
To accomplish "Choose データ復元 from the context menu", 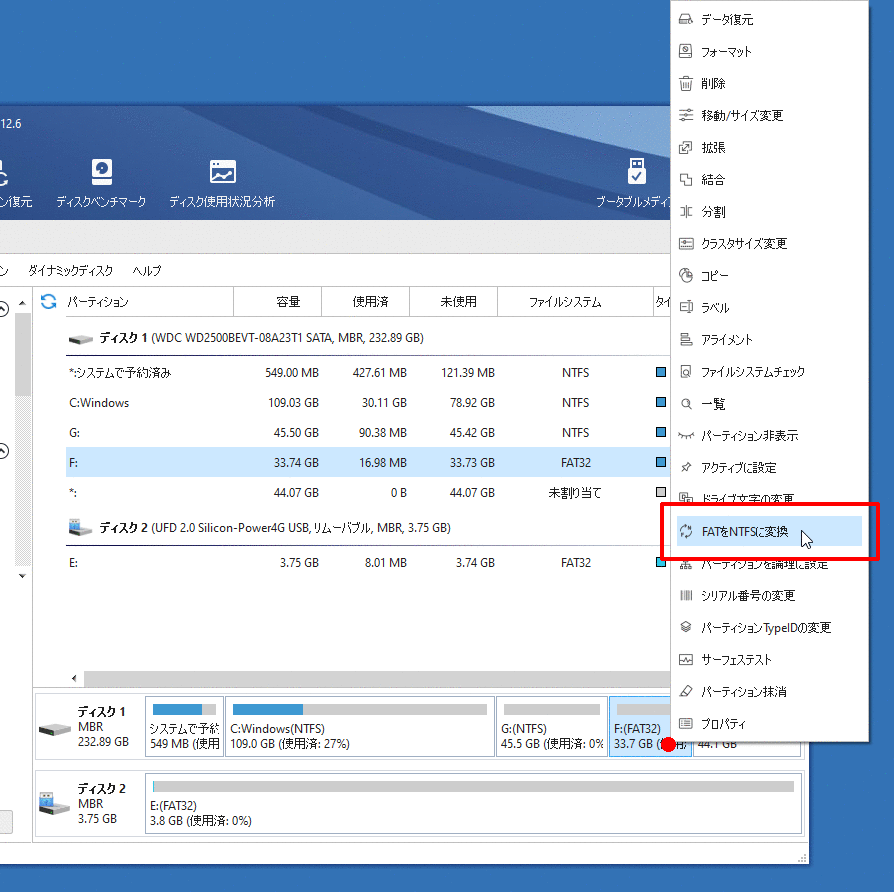I will coord(727,20).
